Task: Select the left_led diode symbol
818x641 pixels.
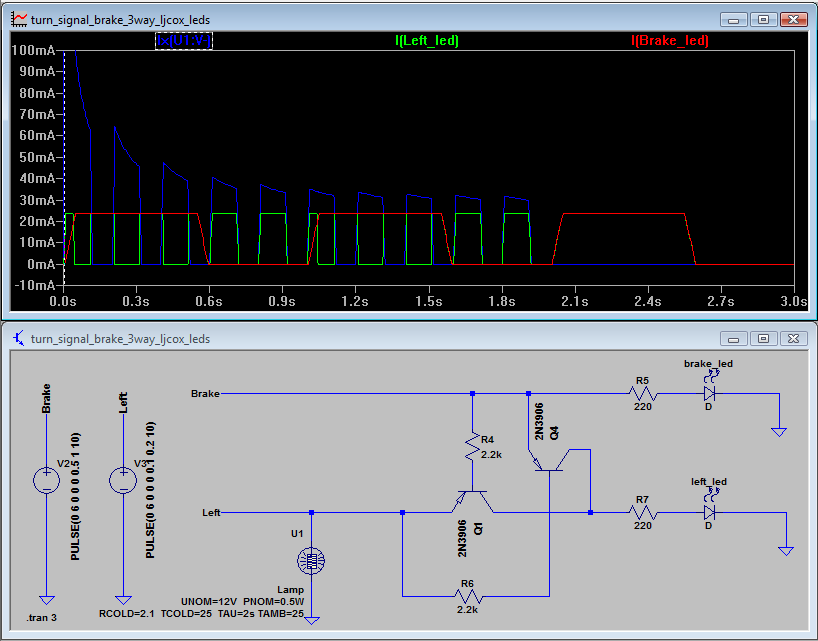Action: pyautogui.click(x=709, y=512)
